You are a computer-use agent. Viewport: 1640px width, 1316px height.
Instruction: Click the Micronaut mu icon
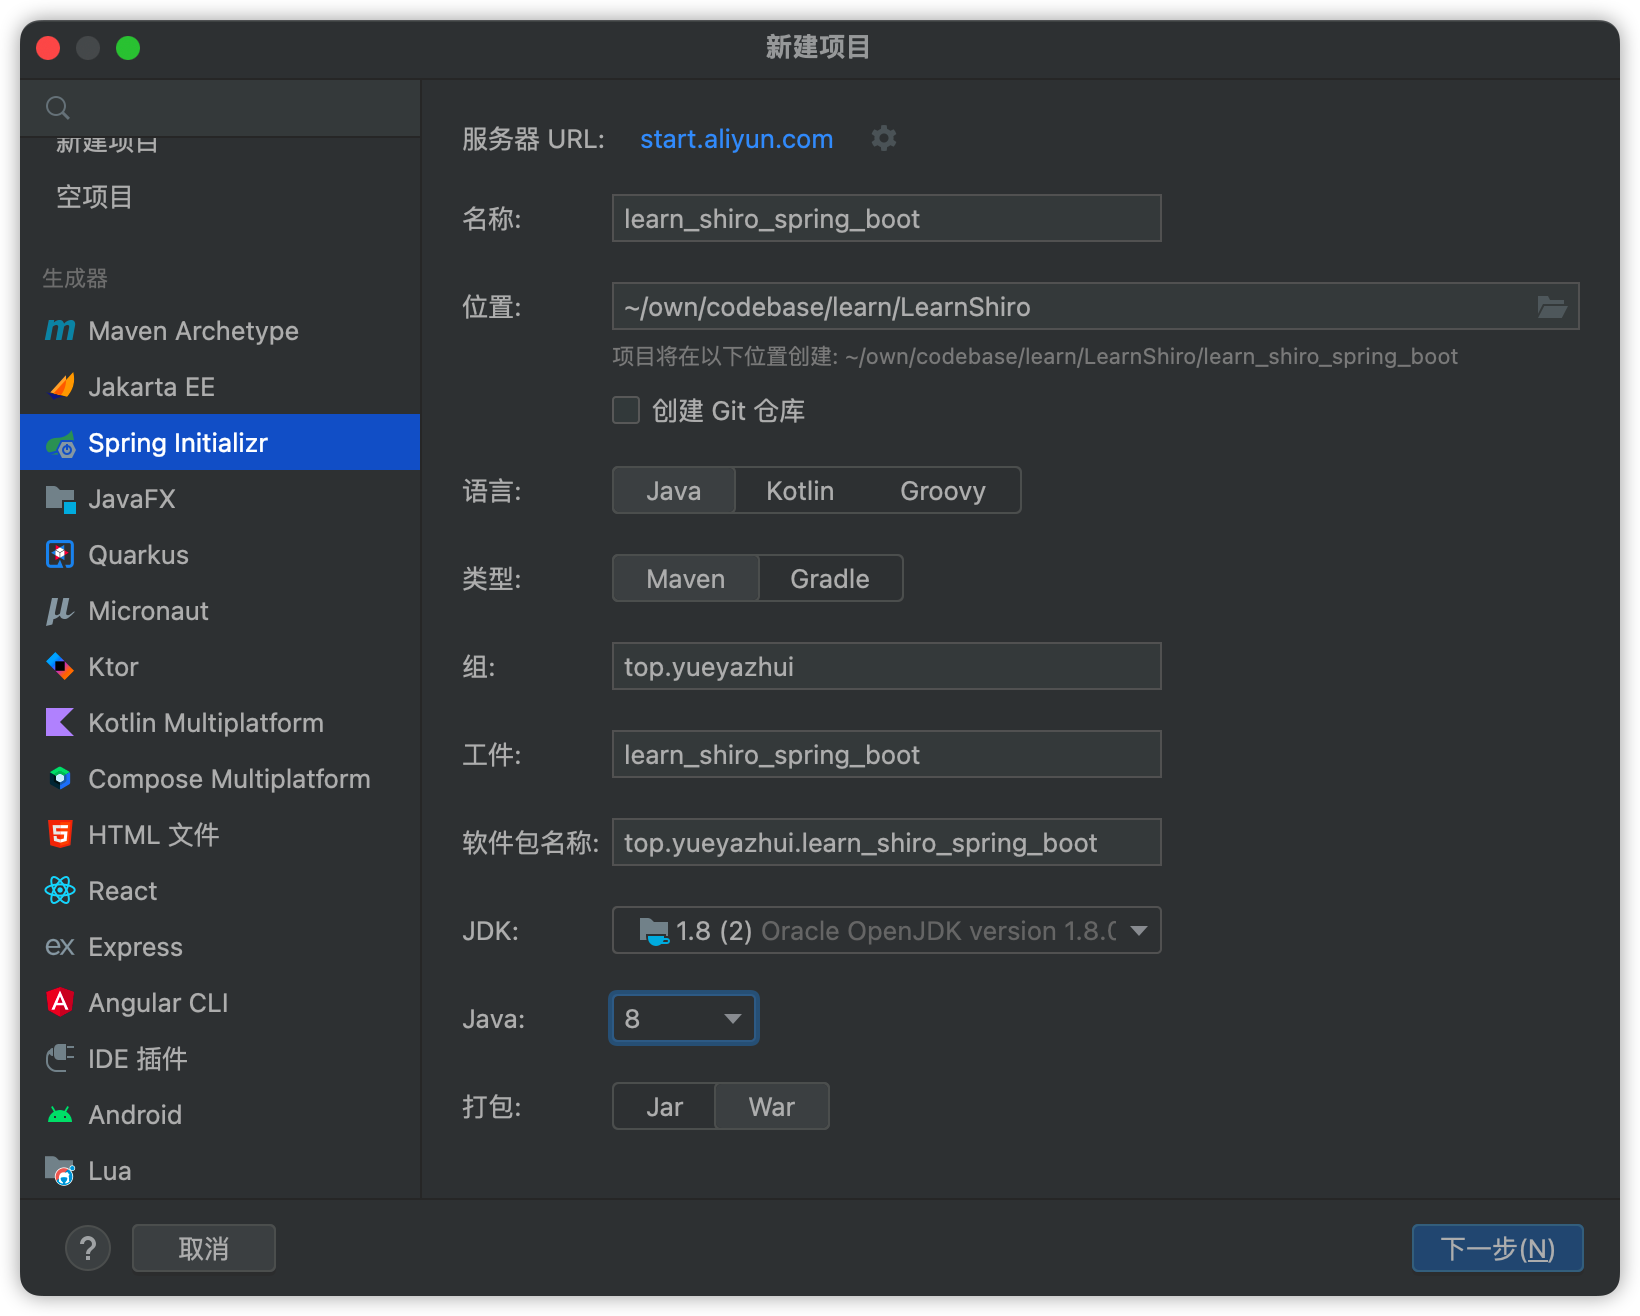tap(60, 610)
